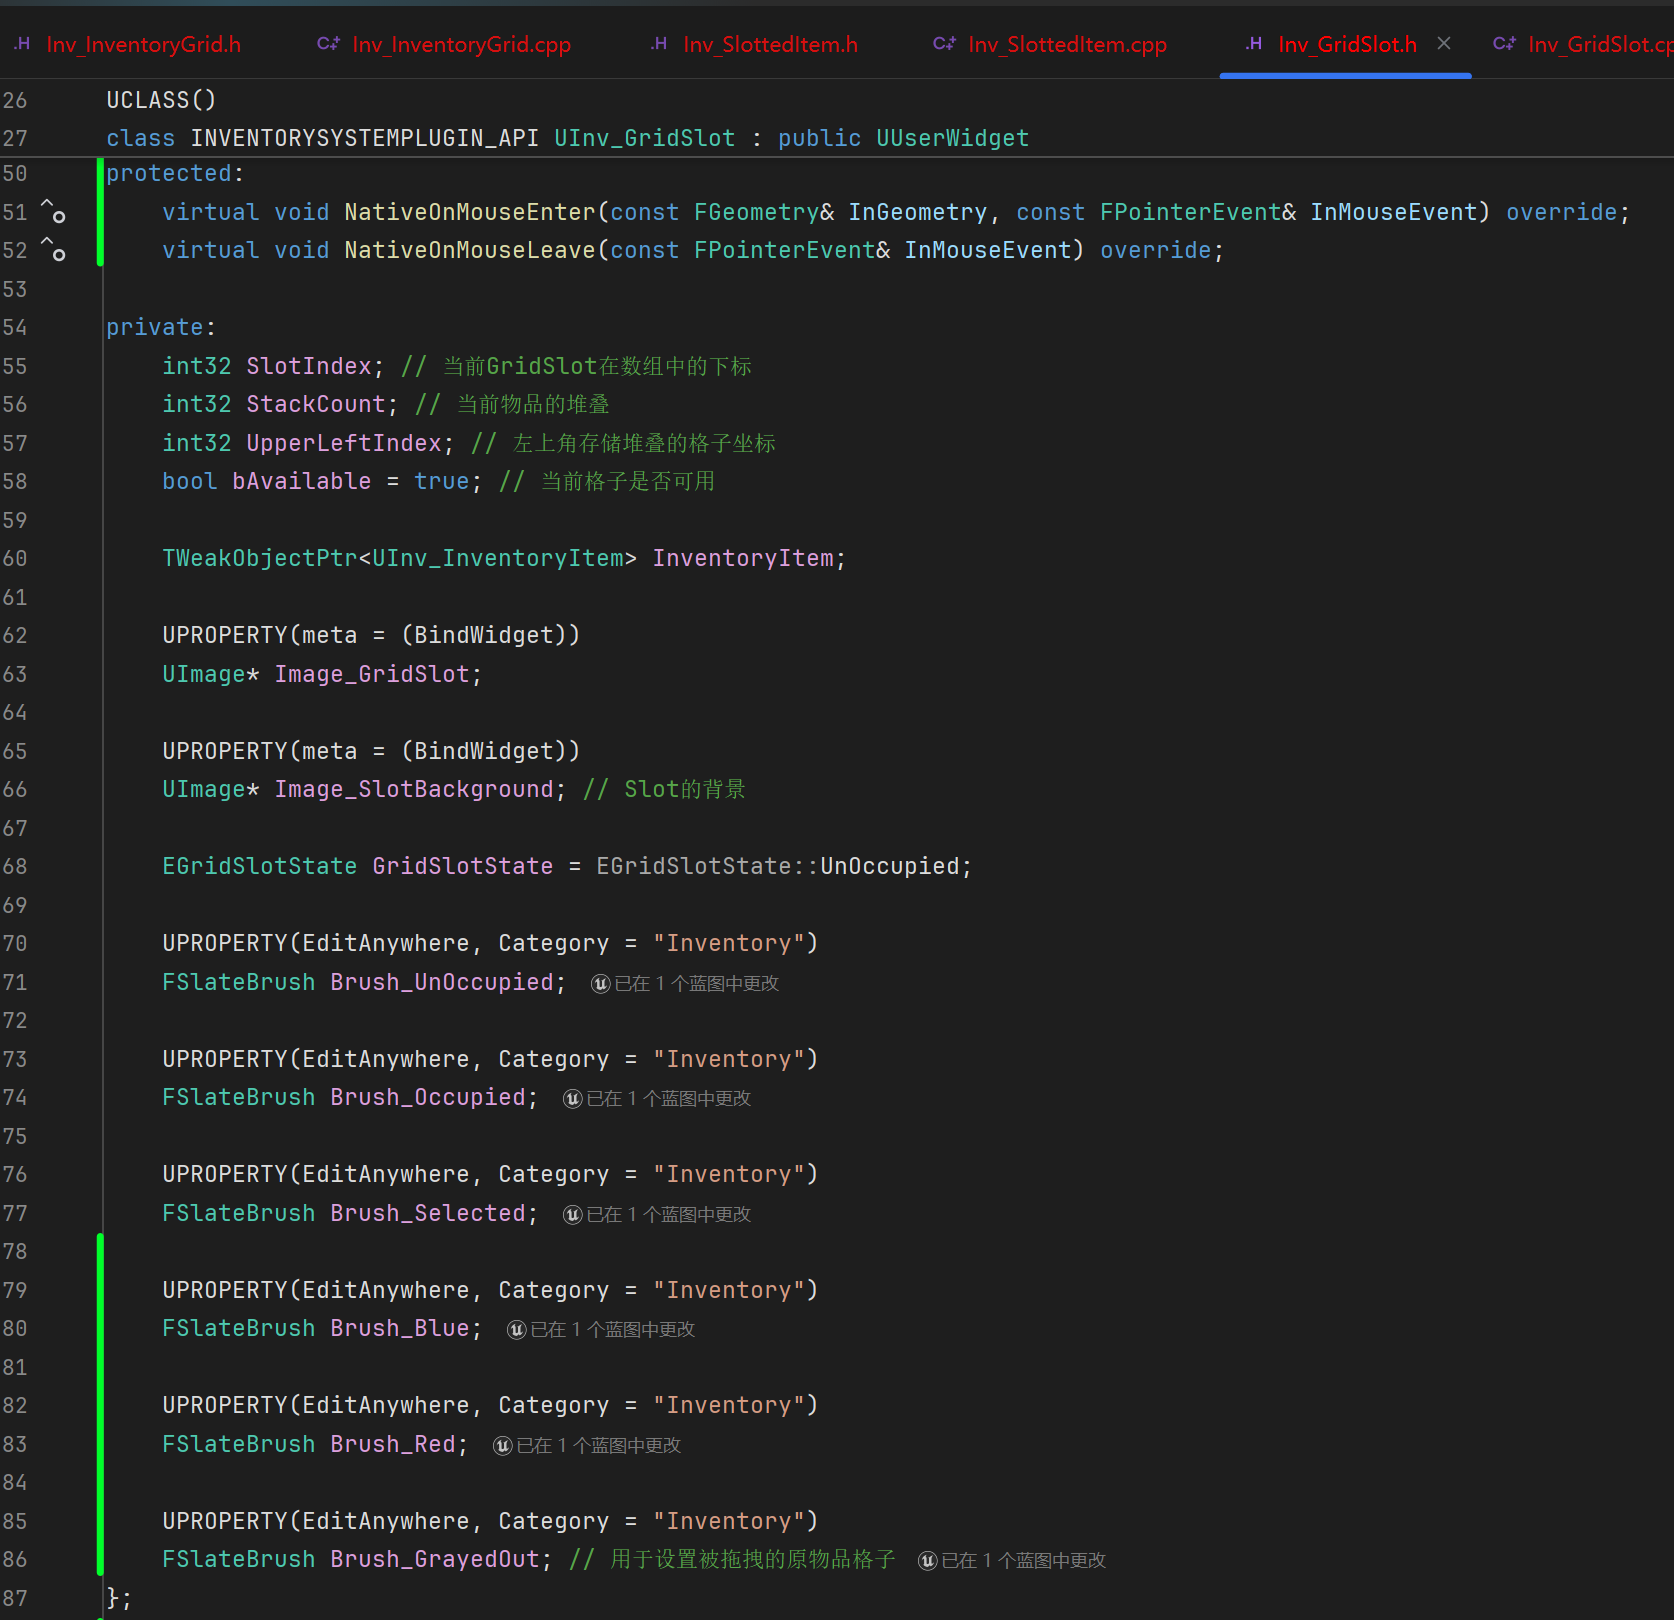Open blueprint usage hint next to Brush_GrayedOut
1674x1620 pixels.
[x=1012, y=1560]
